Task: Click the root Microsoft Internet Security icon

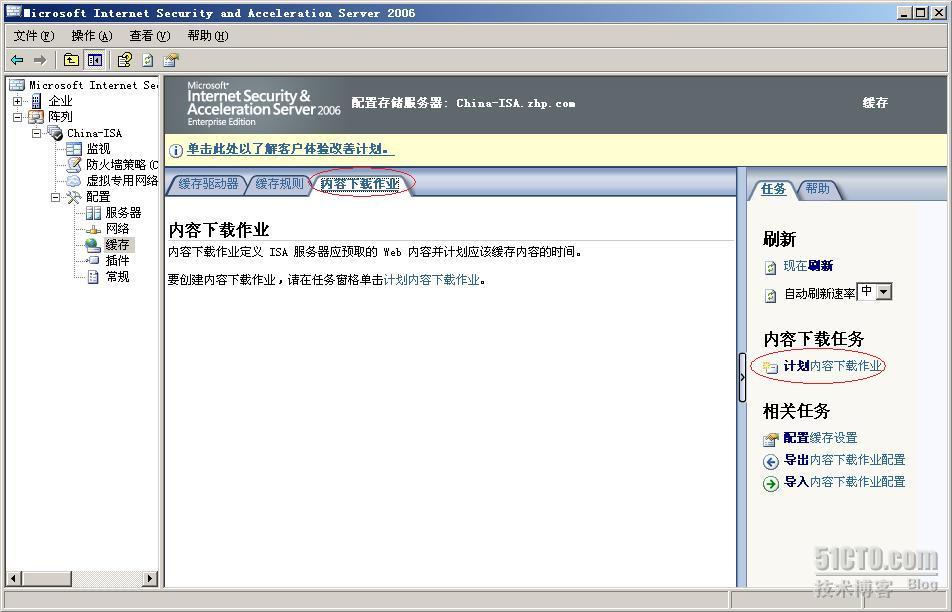Action: [17, 84]
